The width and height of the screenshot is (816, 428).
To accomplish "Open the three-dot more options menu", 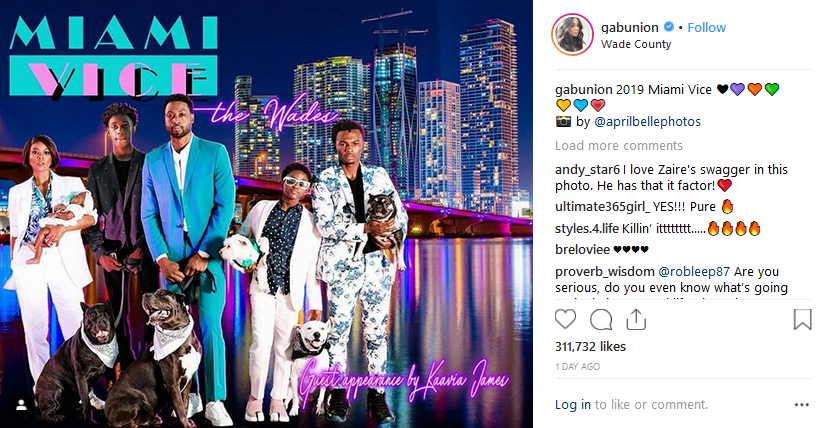I will 801,405.
